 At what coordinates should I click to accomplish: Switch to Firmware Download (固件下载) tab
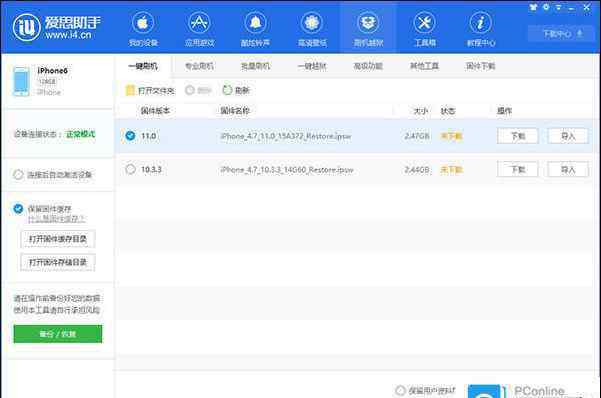tap(481, 66)
